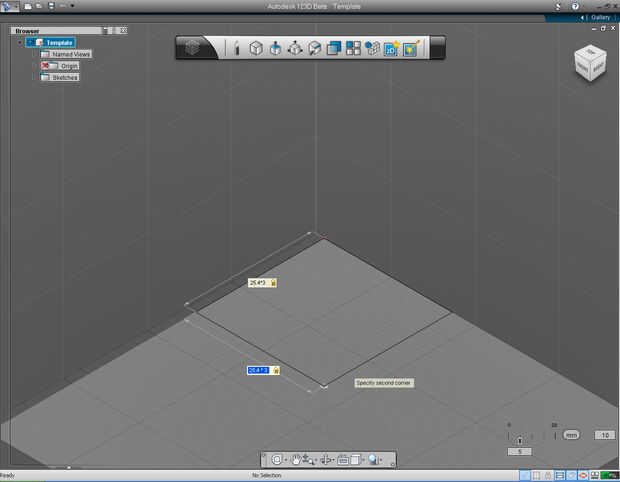Collapse the Template tree node
This screenshot has height=482, width=620.
pos(19,42)
